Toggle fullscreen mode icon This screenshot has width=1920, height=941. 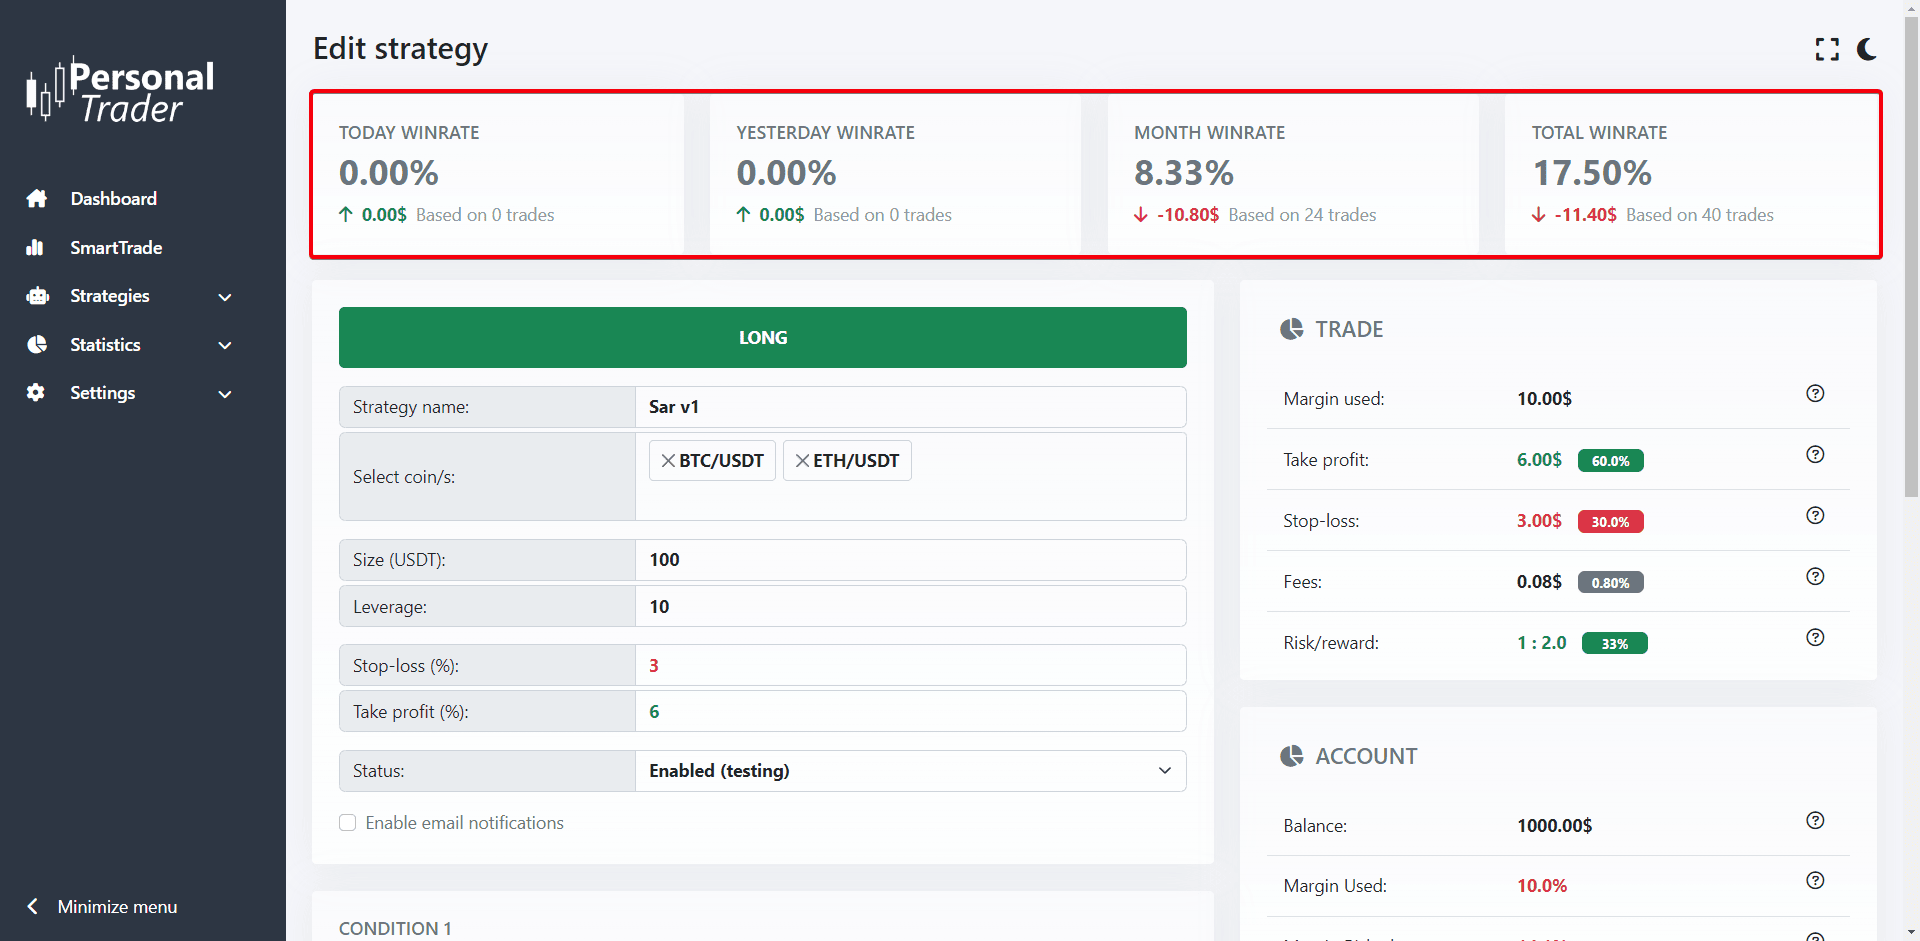point(1827,50)
